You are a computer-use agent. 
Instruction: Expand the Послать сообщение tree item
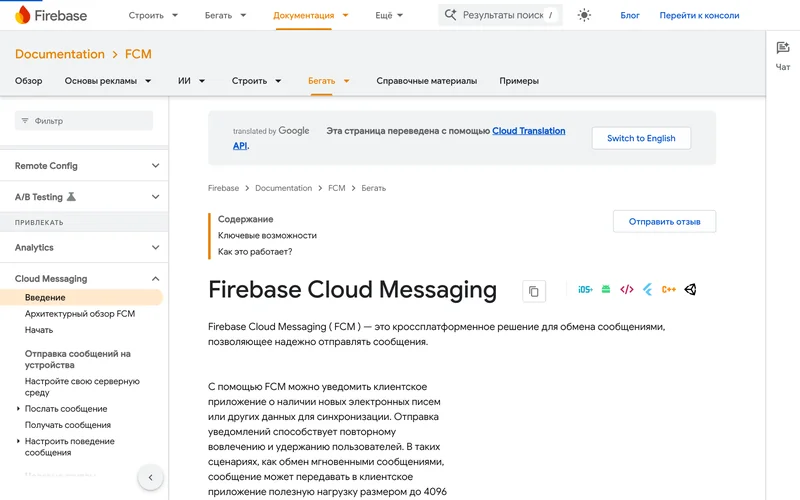[18, 409]
